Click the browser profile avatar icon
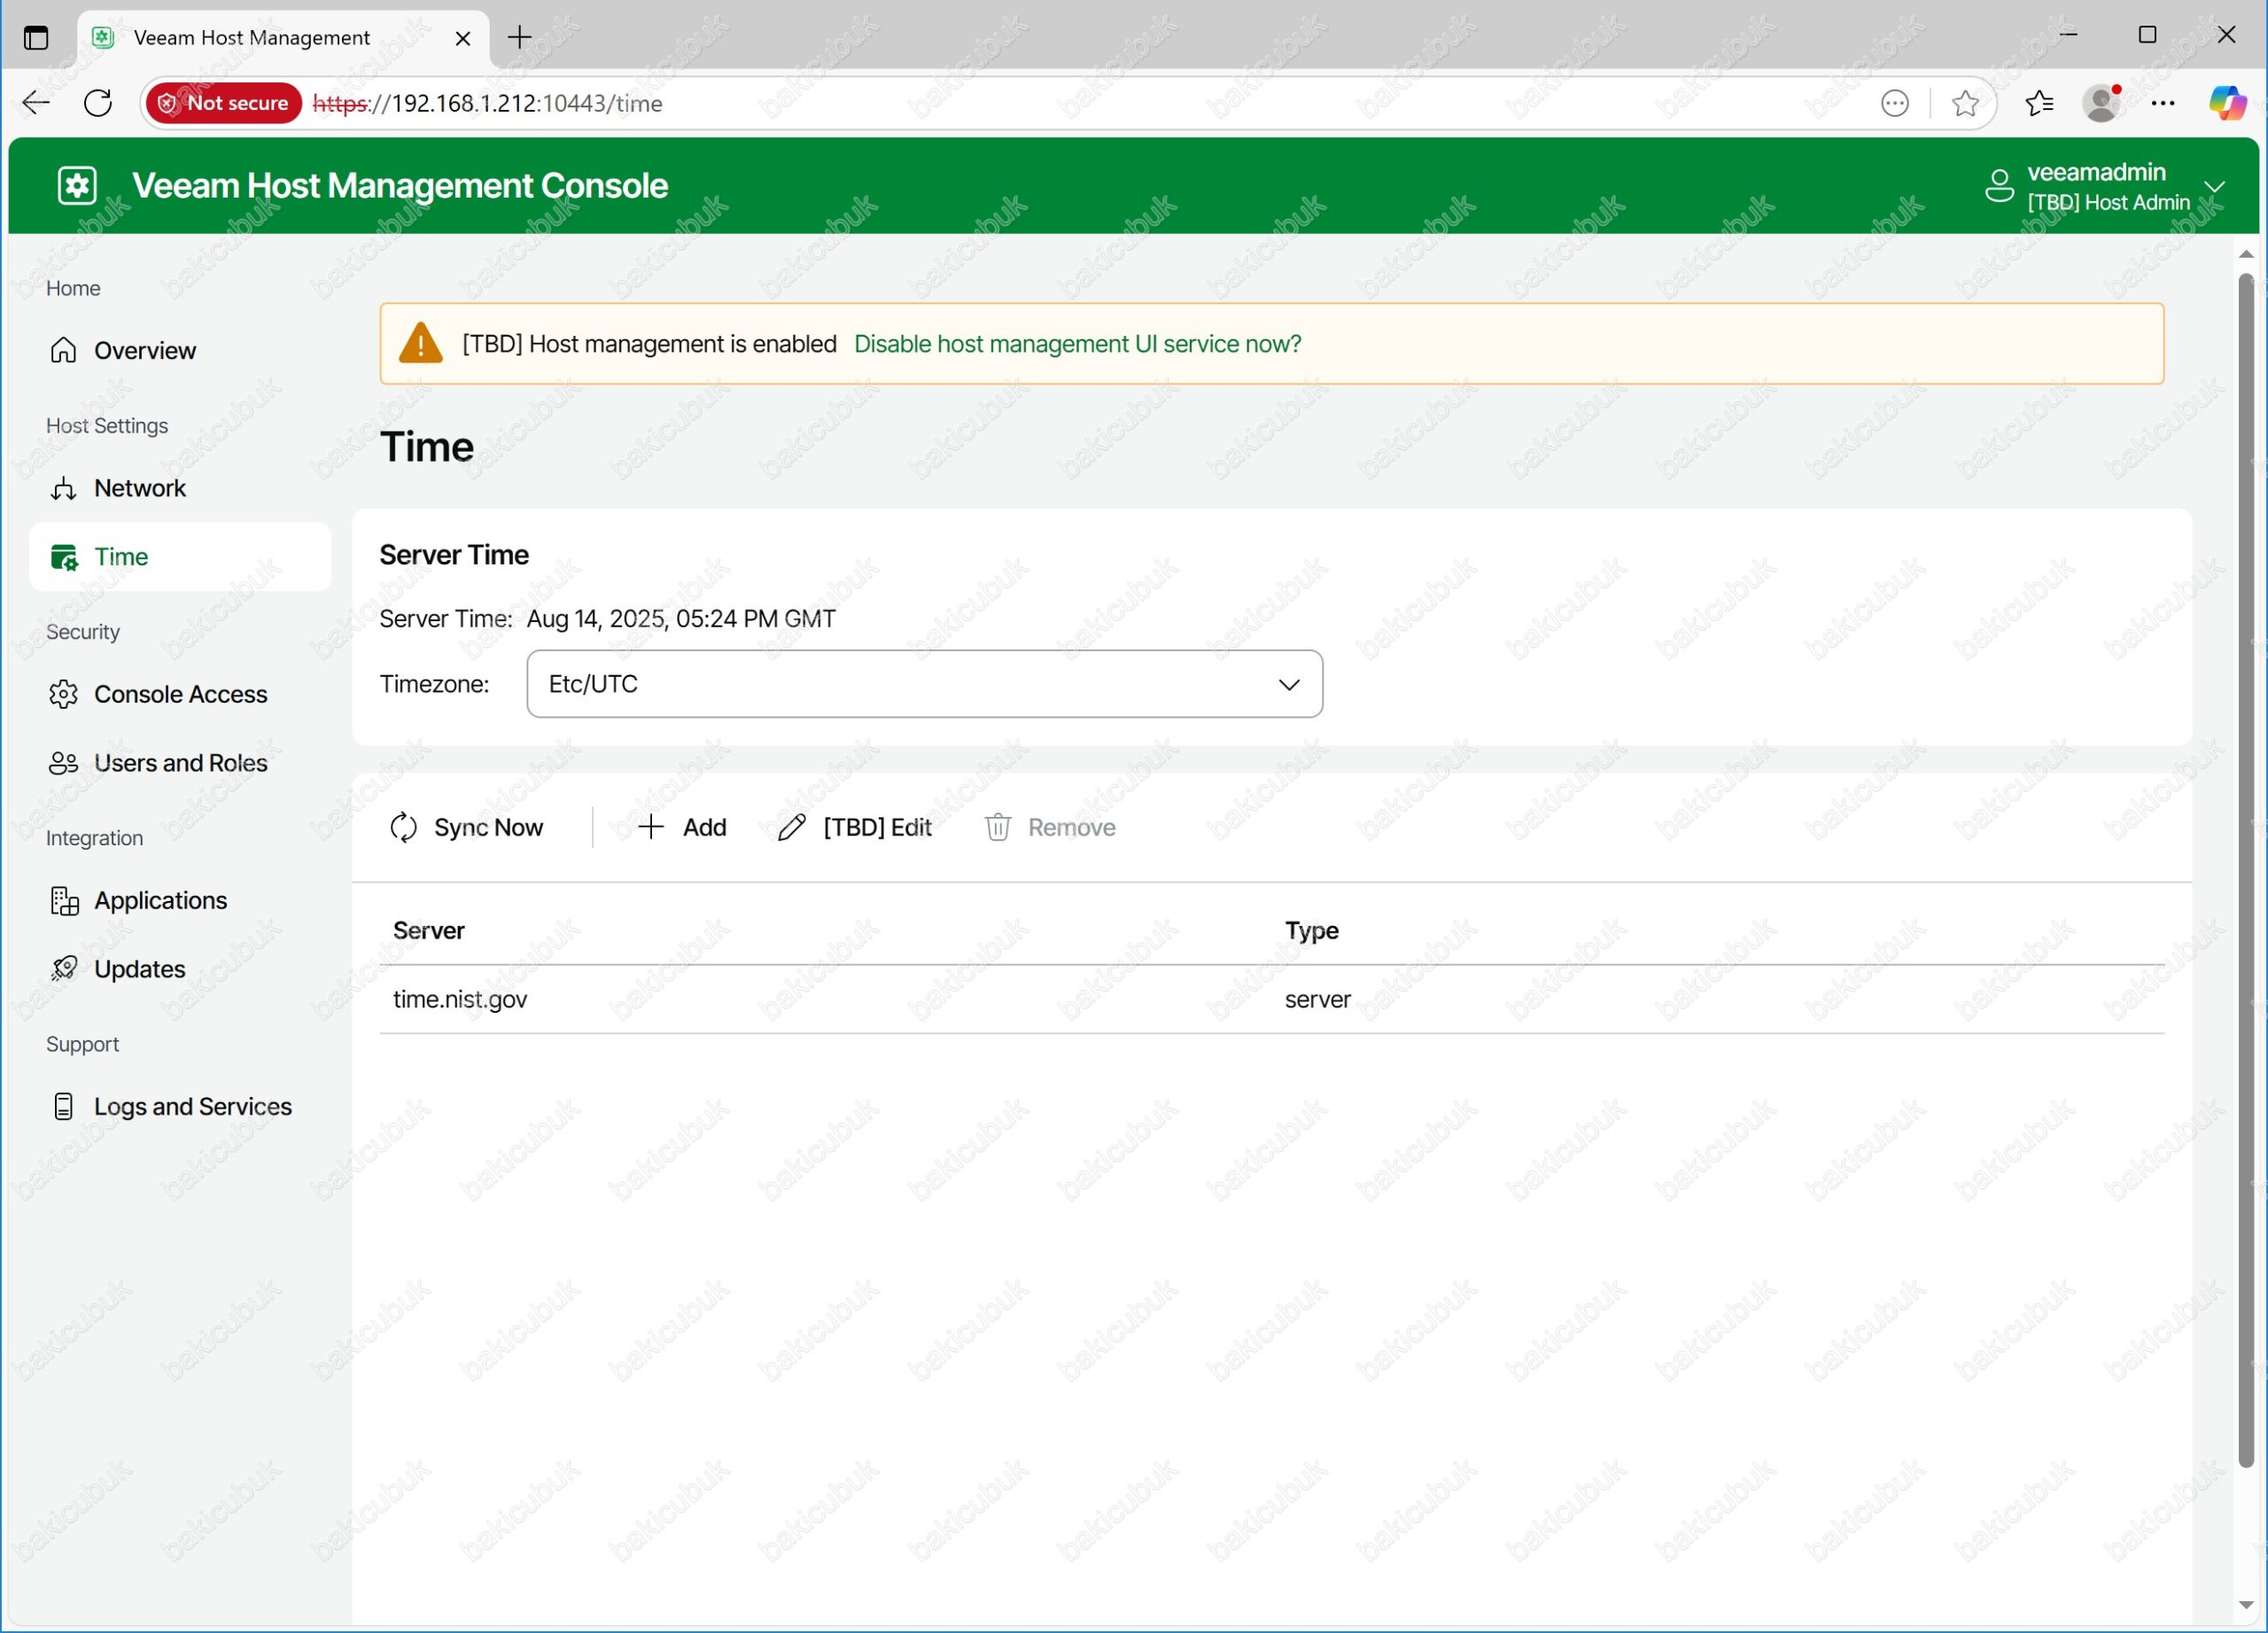Viewport: 2268px width, 1633px height. point(2101,103)
